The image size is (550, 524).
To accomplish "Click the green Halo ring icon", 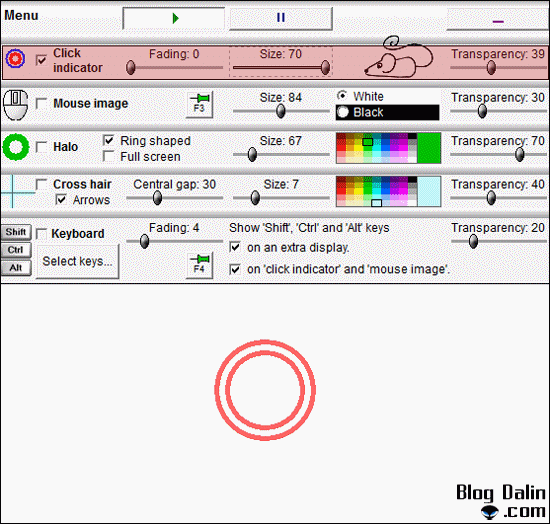I will coord(15,147).
